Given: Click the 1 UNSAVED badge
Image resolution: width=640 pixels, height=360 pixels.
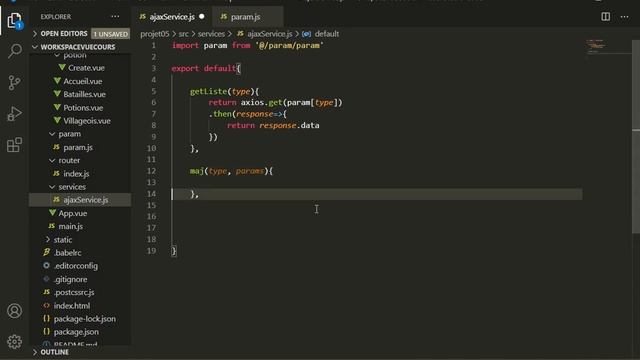Looking at the screenshot, I should 111,34.
